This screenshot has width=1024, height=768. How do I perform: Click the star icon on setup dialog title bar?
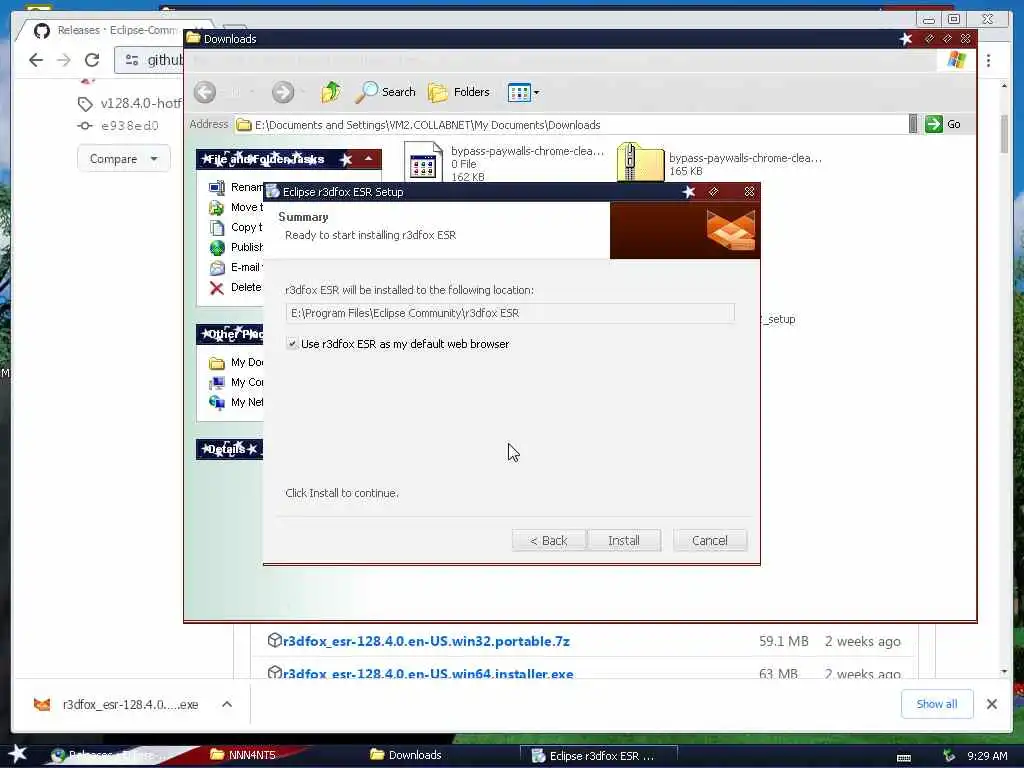click(688, 191)
